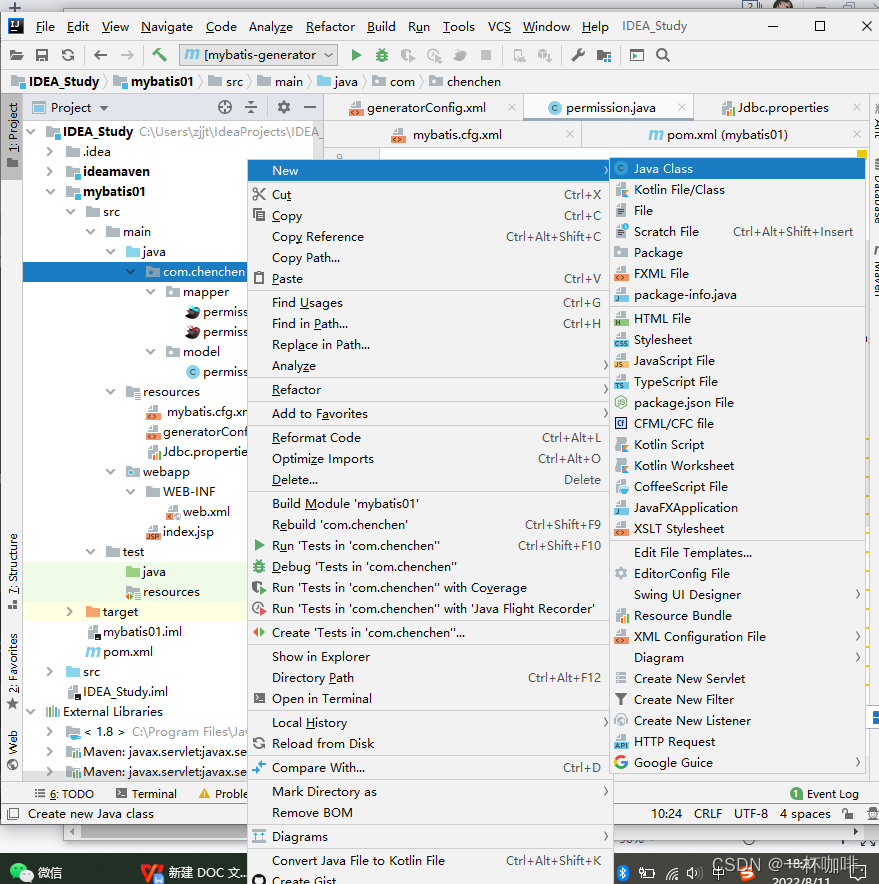
Task: Click the mybatis01 breadcrumb in navigation bar
Action: (154, 82)
